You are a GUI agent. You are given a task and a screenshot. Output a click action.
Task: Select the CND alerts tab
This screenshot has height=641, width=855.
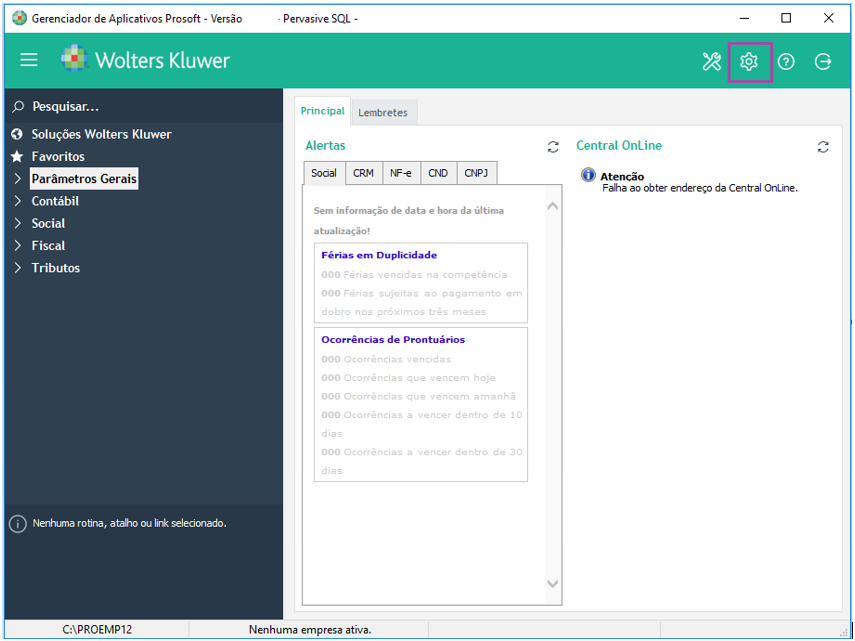pos(438,173)
